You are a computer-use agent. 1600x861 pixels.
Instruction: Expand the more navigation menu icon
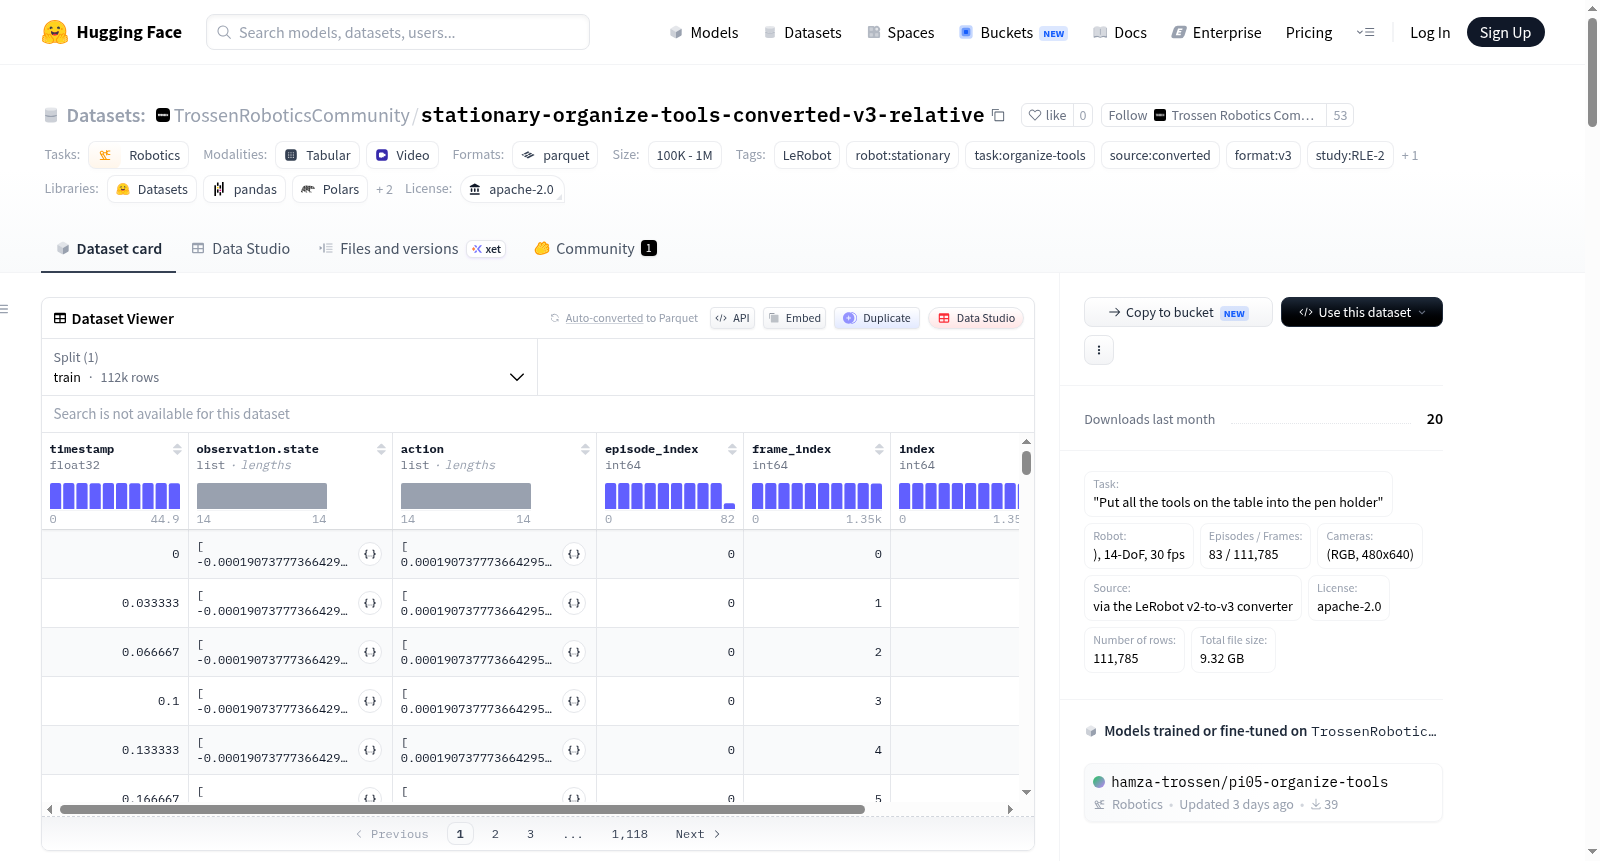click(x=1365, y=32)
